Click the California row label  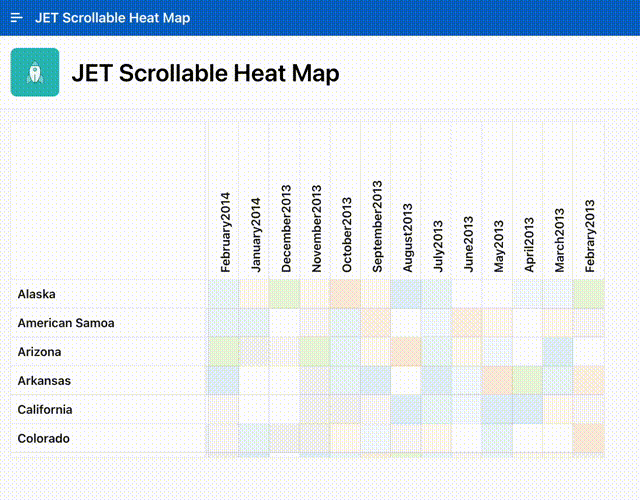tap(46, 410)
